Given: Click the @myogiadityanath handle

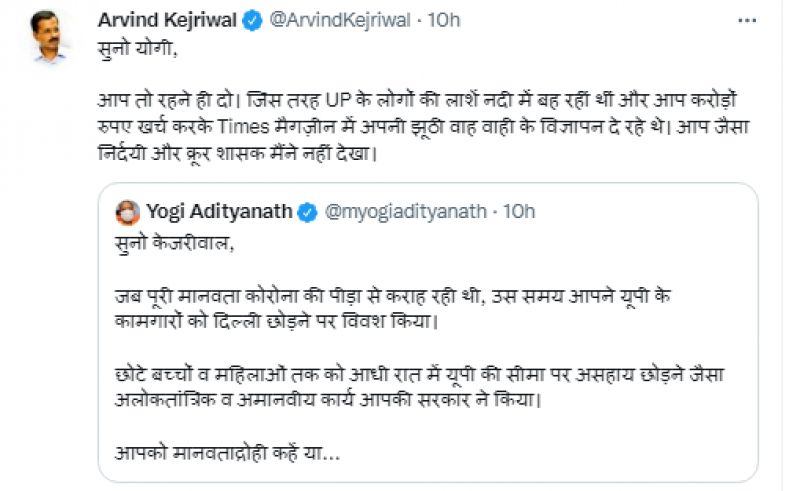Looking at the screenshot, I should (x=403, y=211).
